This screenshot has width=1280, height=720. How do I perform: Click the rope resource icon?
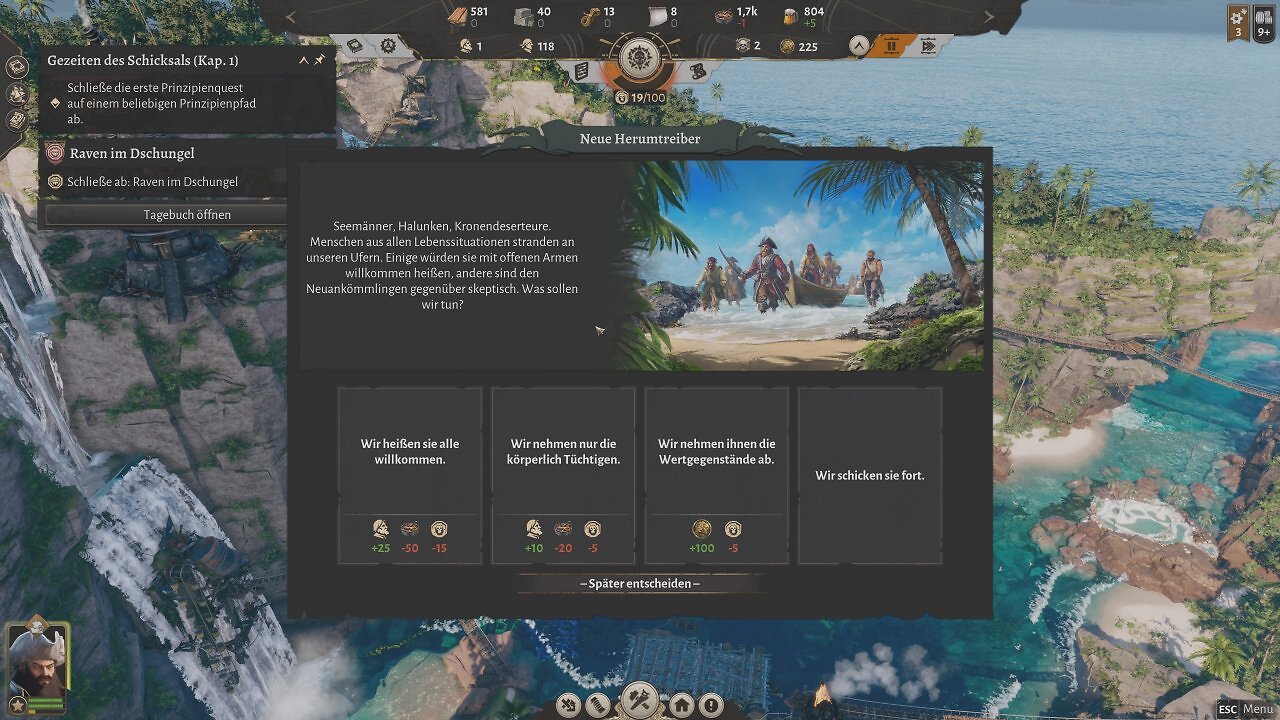tap(590, 17)
